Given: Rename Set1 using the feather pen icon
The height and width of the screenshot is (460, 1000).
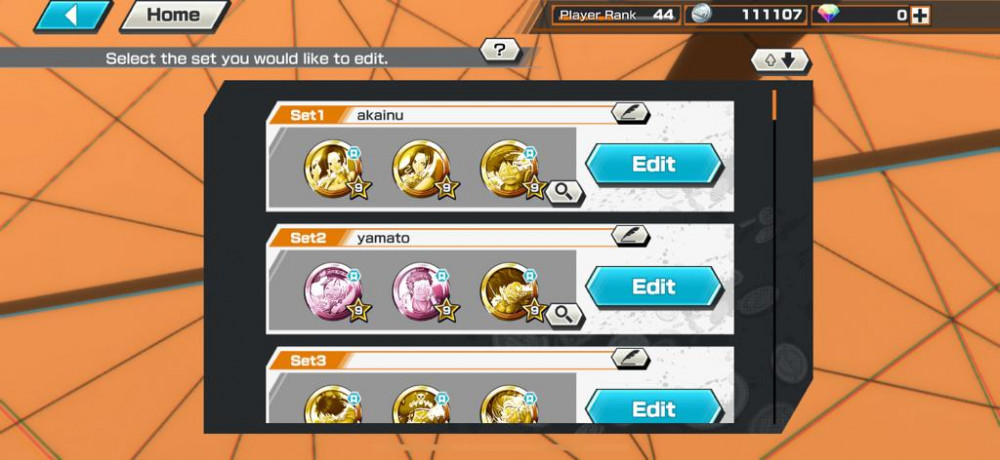Looking at the screenshot, I should [630, 113].
